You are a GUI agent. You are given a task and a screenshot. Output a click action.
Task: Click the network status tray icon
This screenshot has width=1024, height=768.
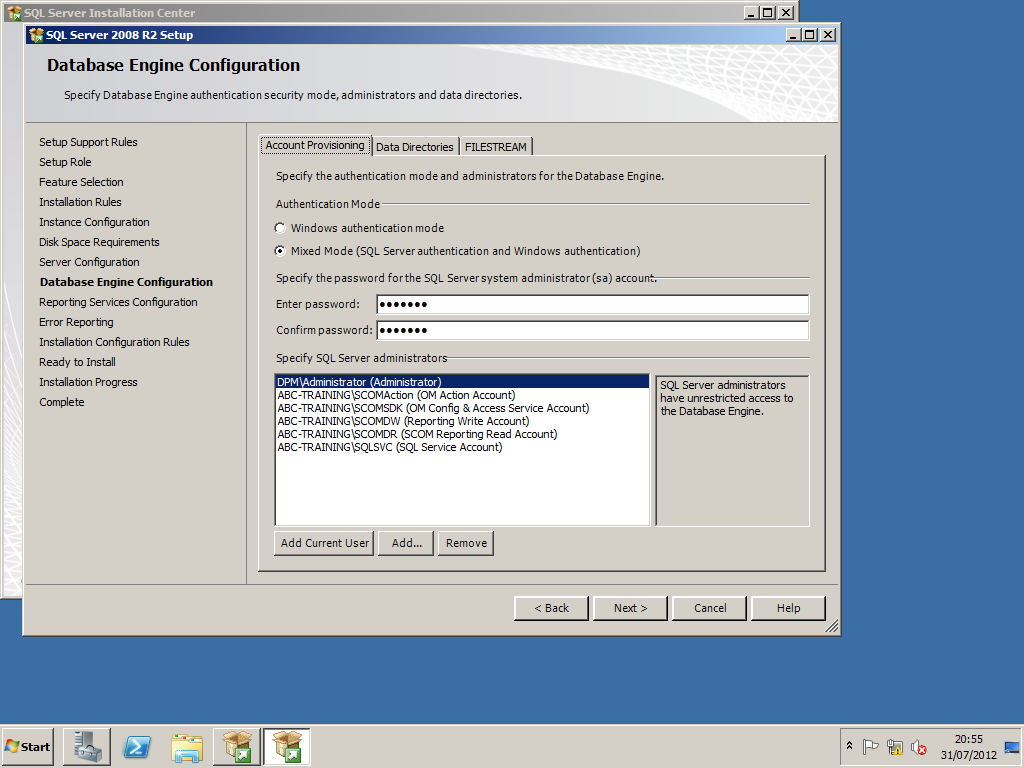895,746
